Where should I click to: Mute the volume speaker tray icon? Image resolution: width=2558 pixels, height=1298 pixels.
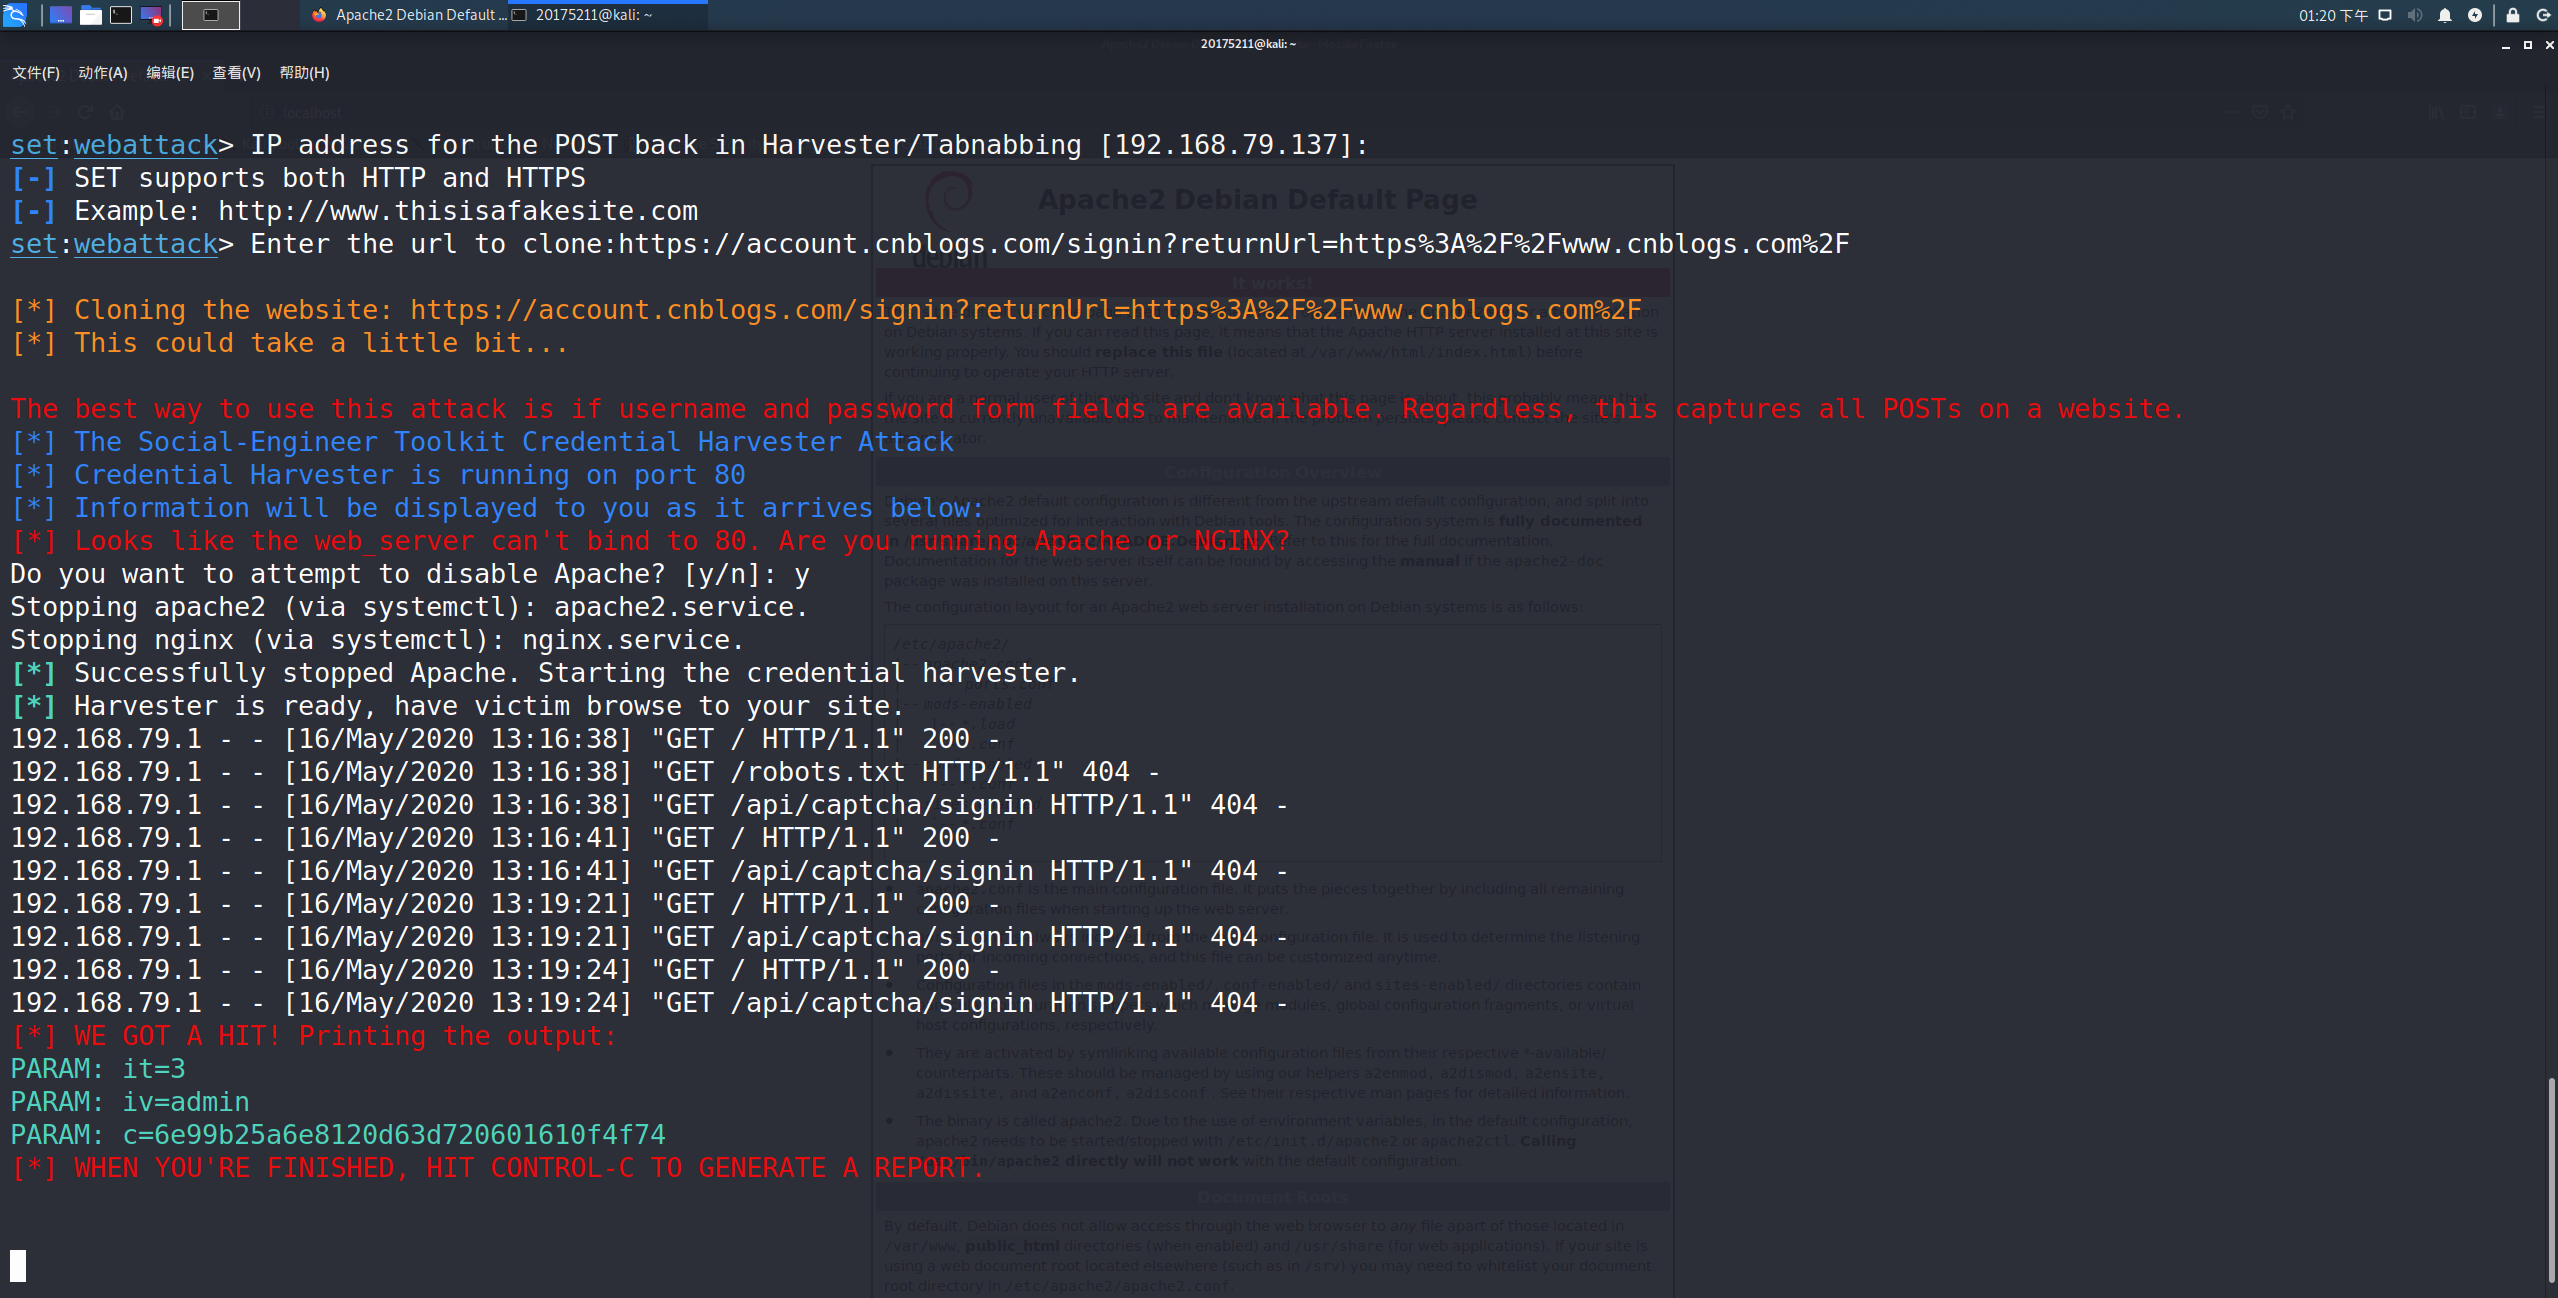[2415, 15]
